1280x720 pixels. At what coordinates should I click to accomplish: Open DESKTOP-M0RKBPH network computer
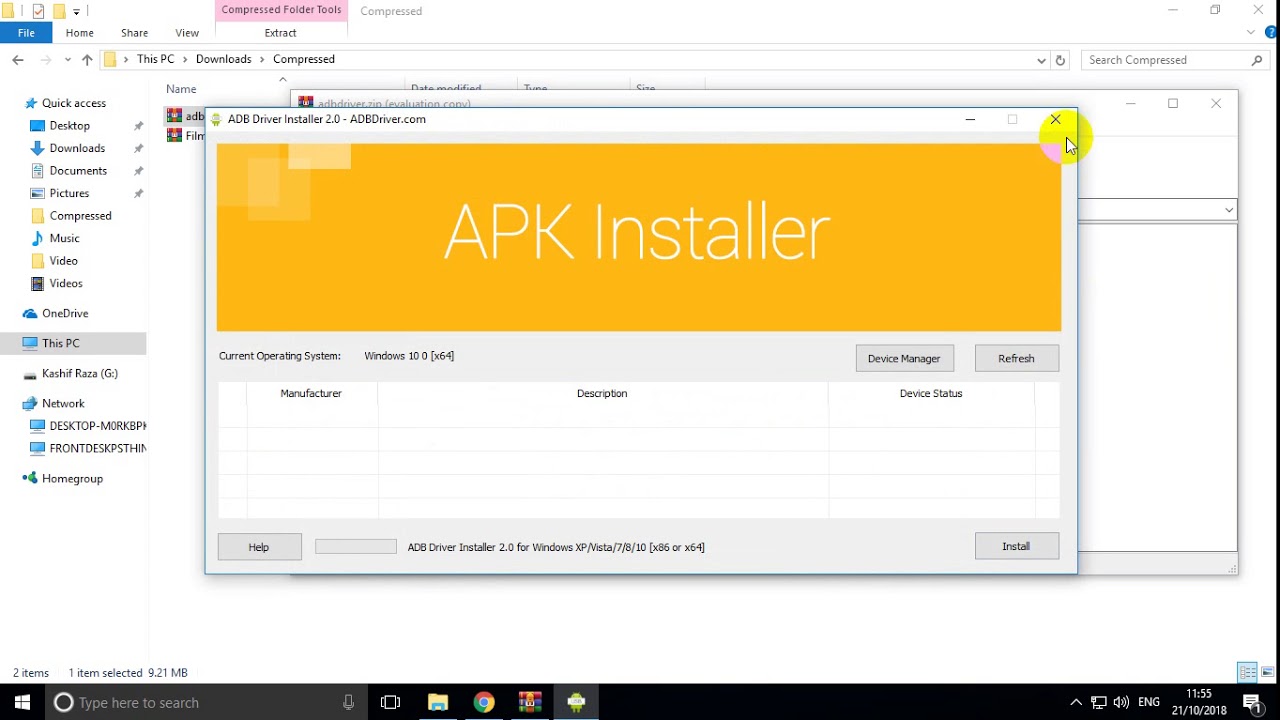[97, 426]
